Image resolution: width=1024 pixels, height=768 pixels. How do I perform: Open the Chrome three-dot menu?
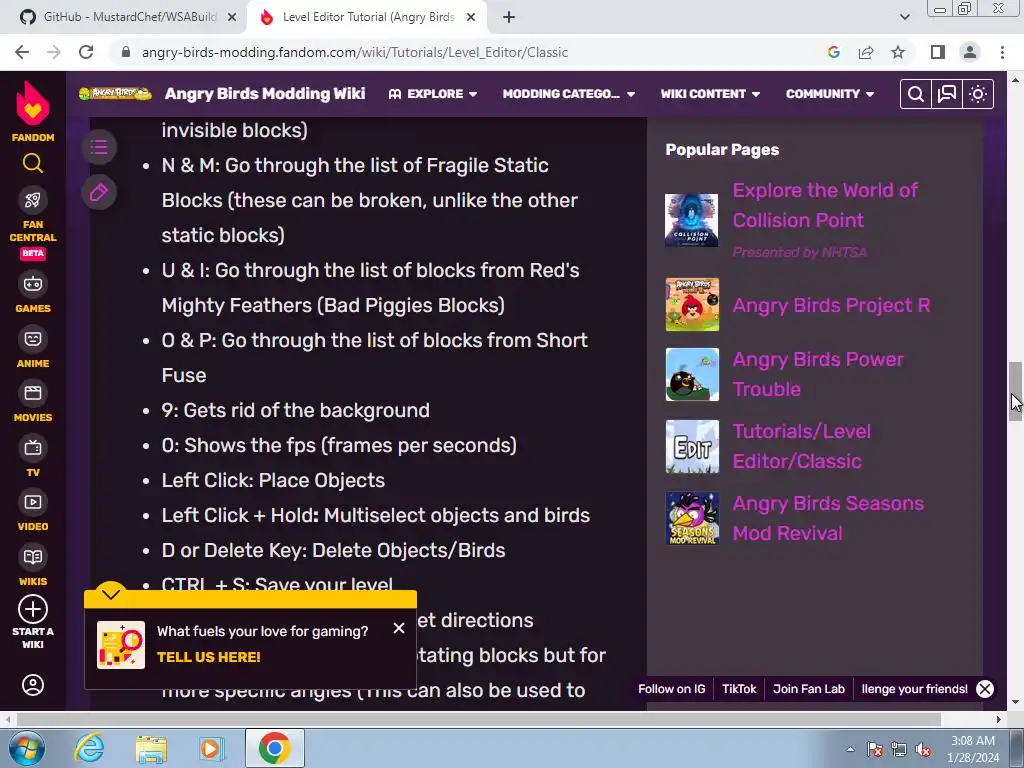1002,52
